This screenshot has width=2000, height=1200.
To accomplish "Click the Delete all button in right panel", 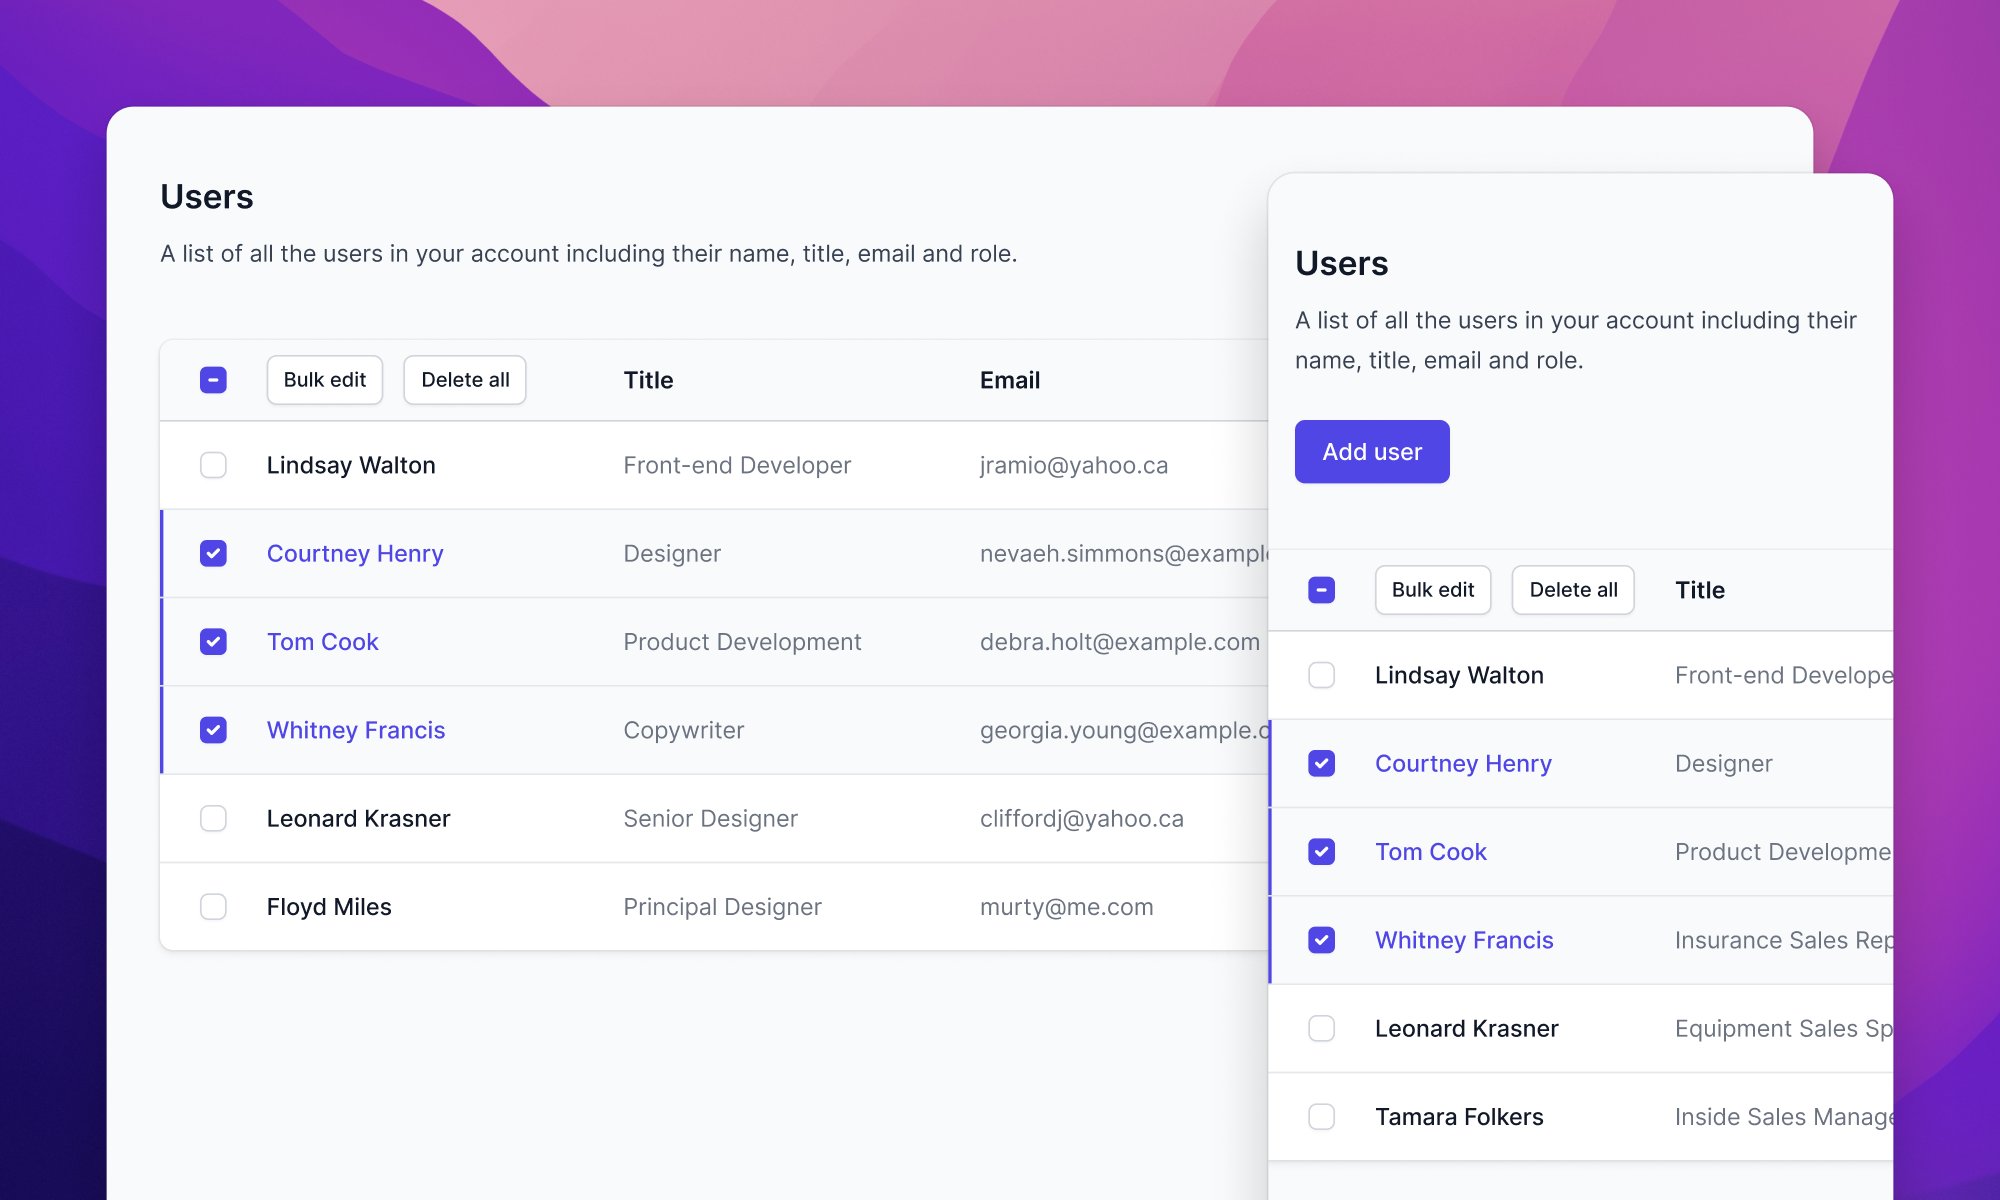I will click(1573, 587).
